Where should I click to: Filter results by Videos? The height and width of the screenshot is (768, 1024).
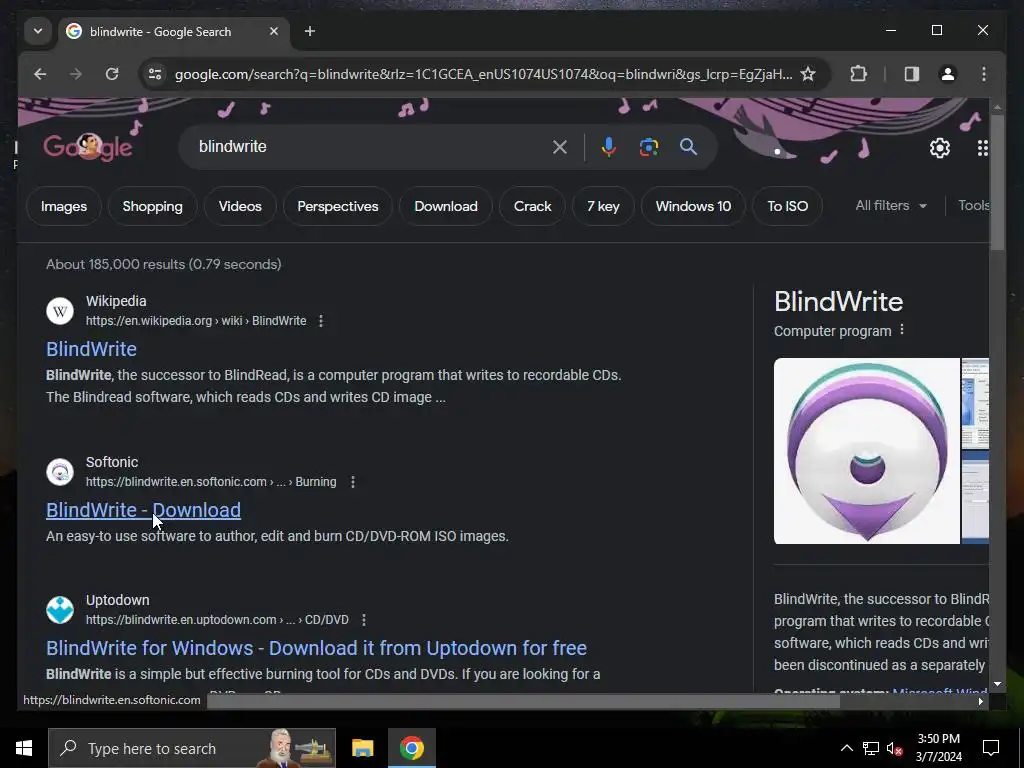pos(240,206)
